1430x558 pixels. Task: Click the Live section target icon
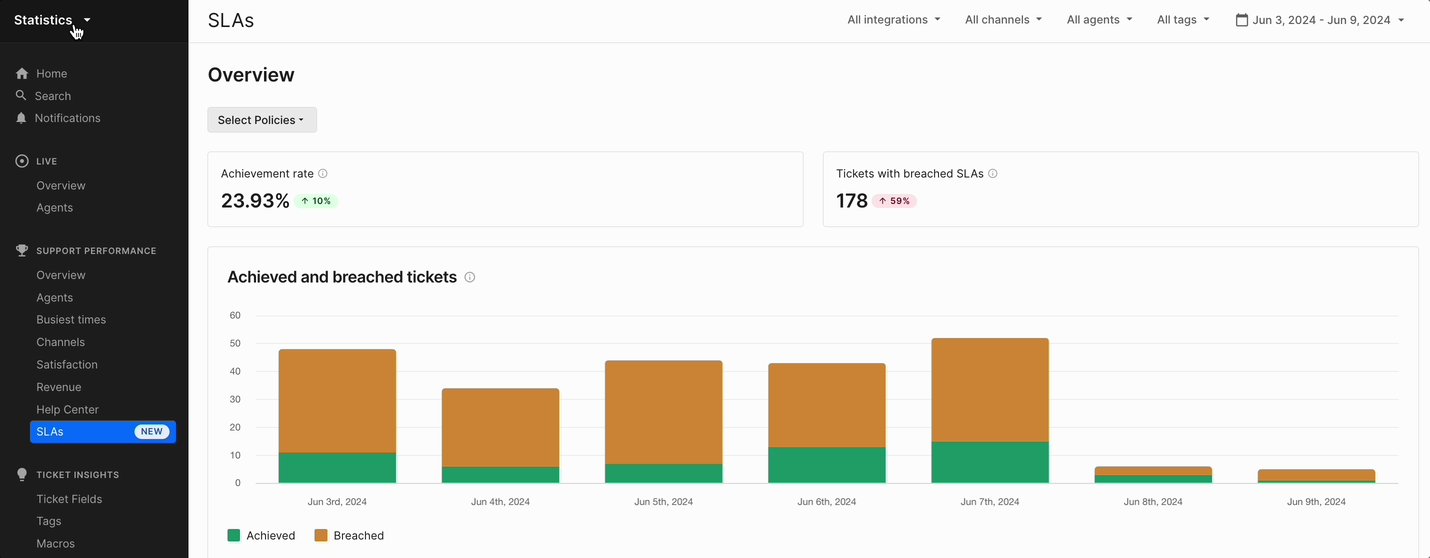click(x=22, y=161)
